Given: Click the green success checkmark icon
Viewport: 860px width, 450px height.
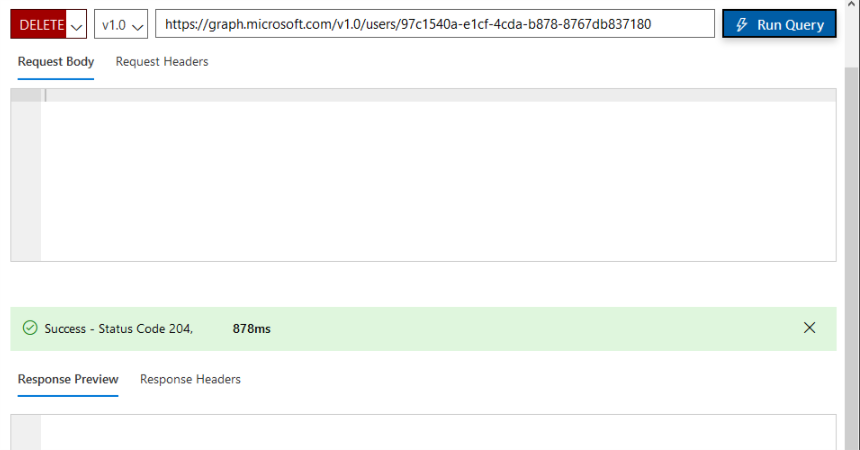Looking at the screenshot, I should [30, 328].
